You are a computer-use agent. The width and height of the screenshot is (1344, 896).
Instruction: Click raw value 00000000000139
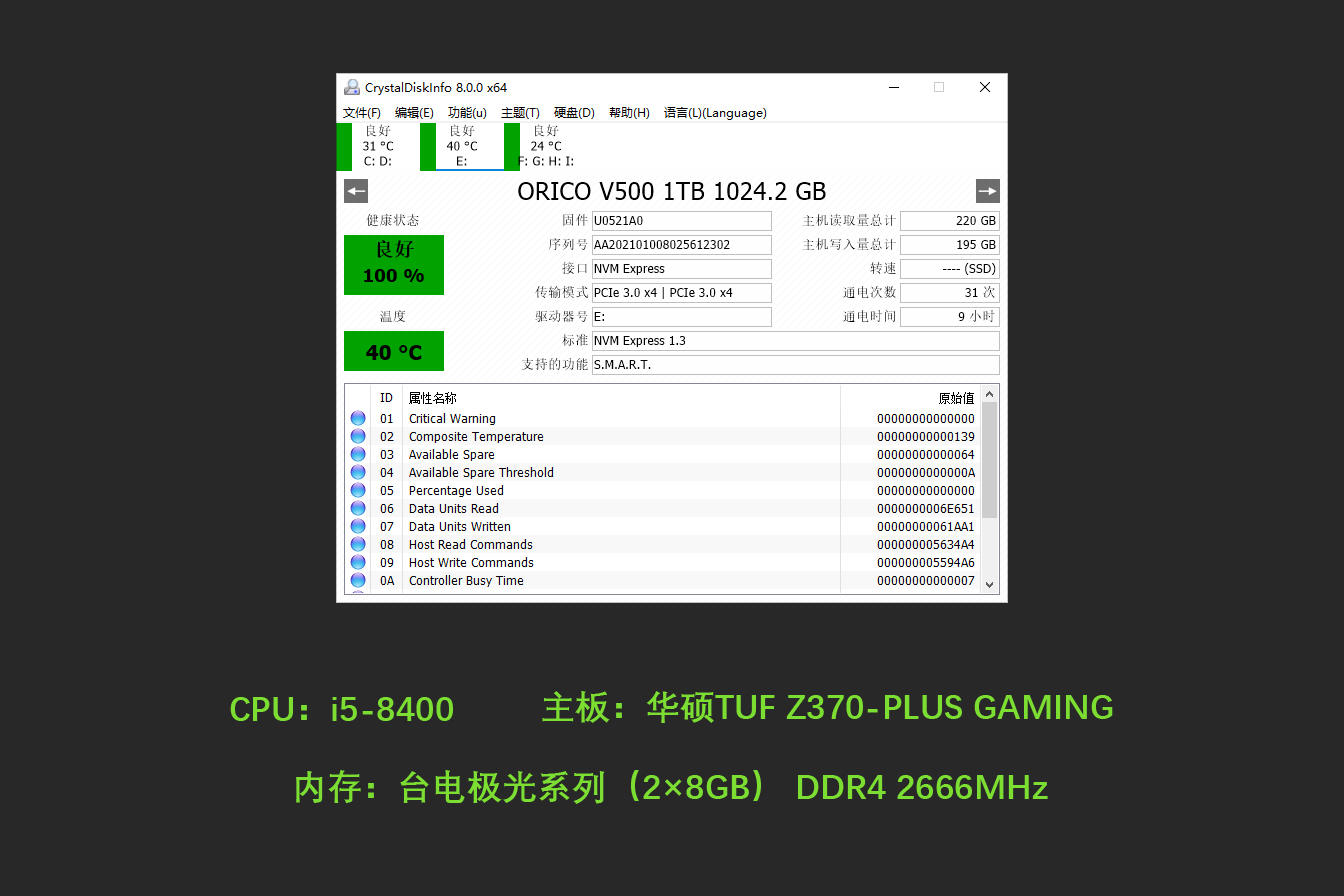(926, 437)
